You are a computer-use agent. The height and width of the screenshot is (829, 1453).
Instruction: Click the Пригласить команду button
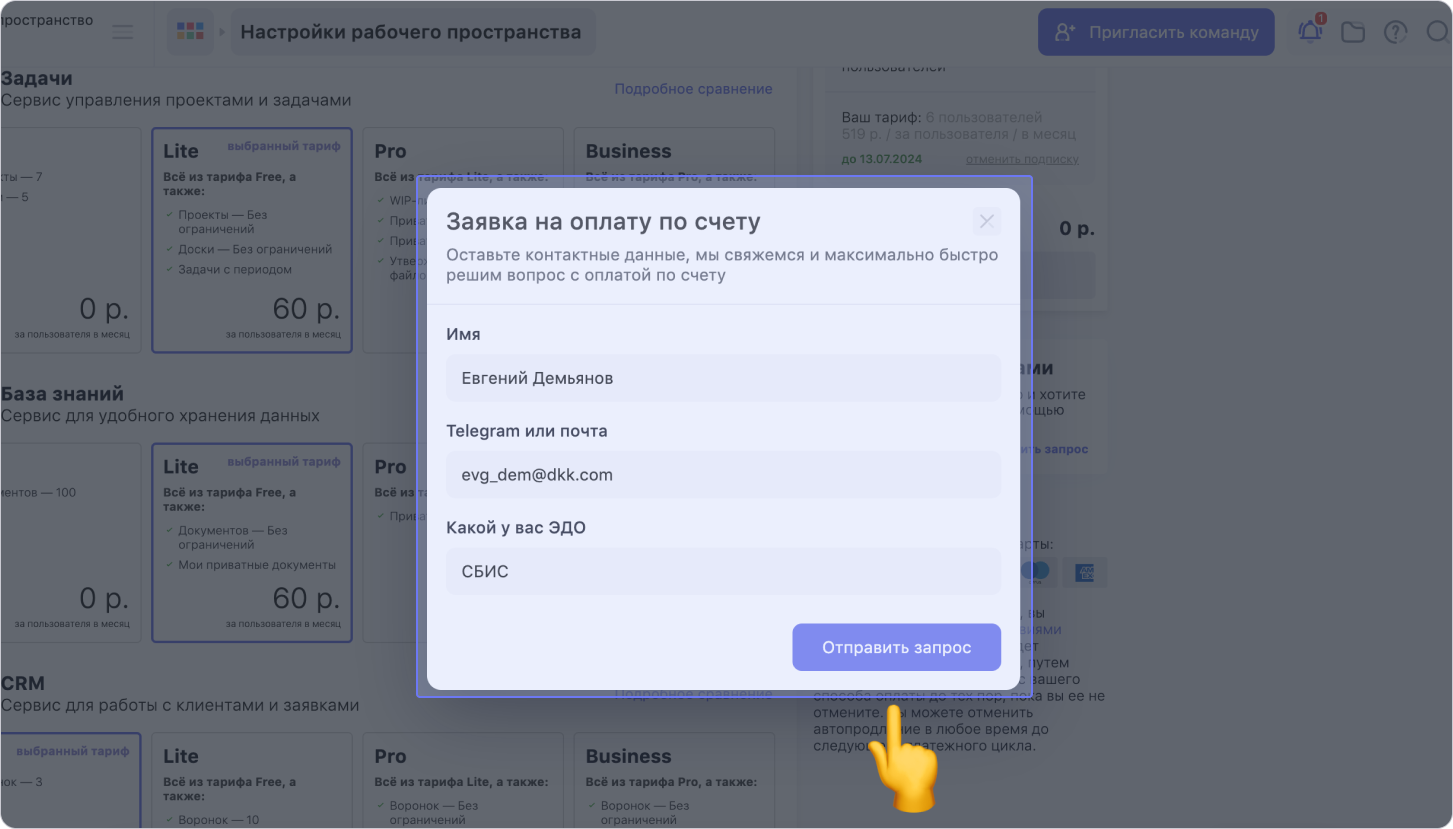point(1156,32)
